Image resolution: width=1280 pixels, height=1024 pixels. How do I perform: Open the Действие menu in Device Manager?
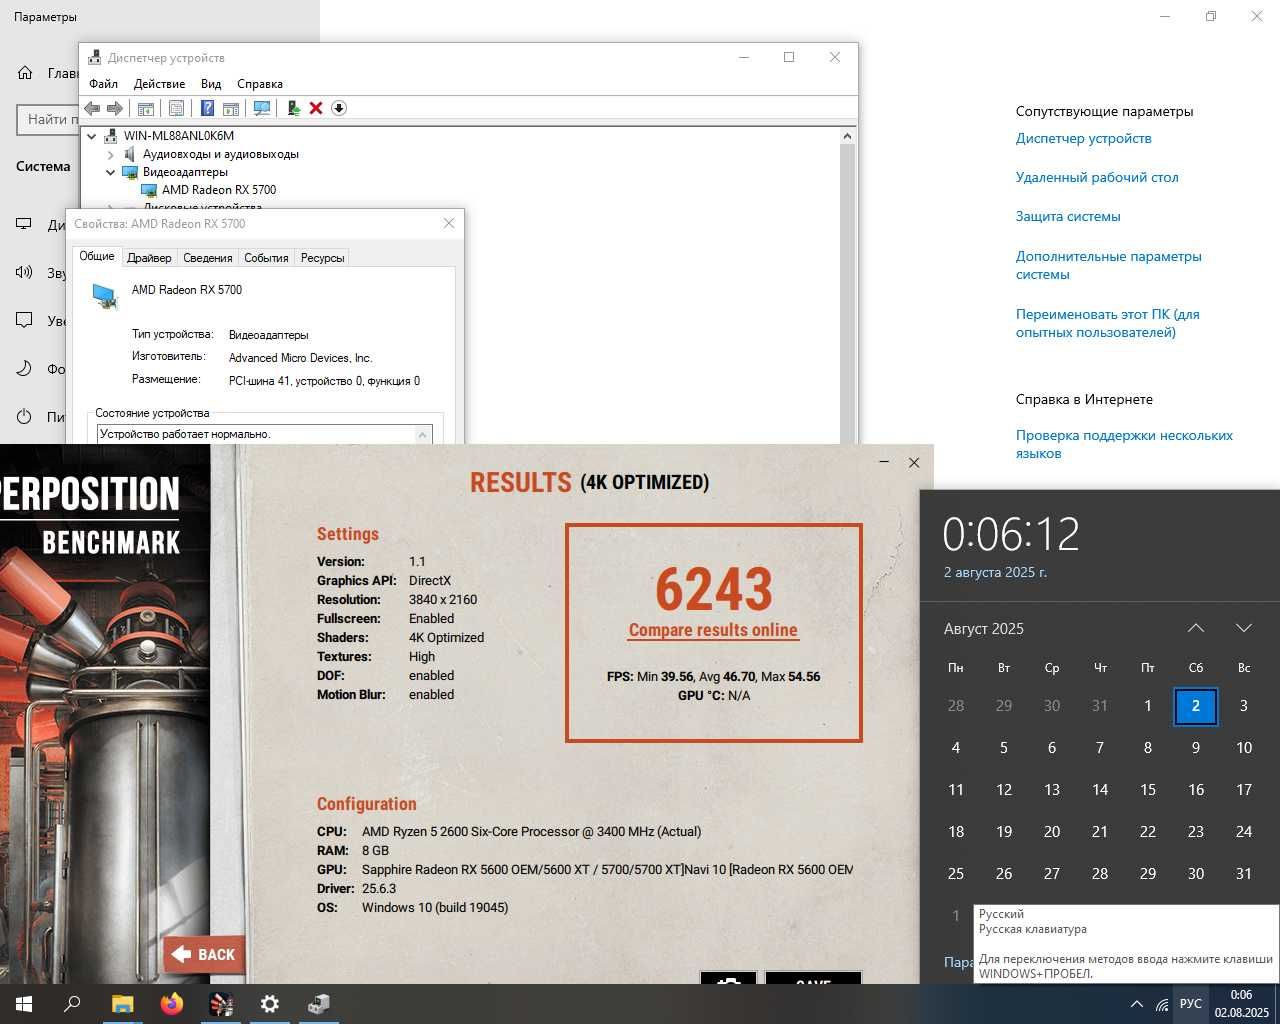[159, 84]
